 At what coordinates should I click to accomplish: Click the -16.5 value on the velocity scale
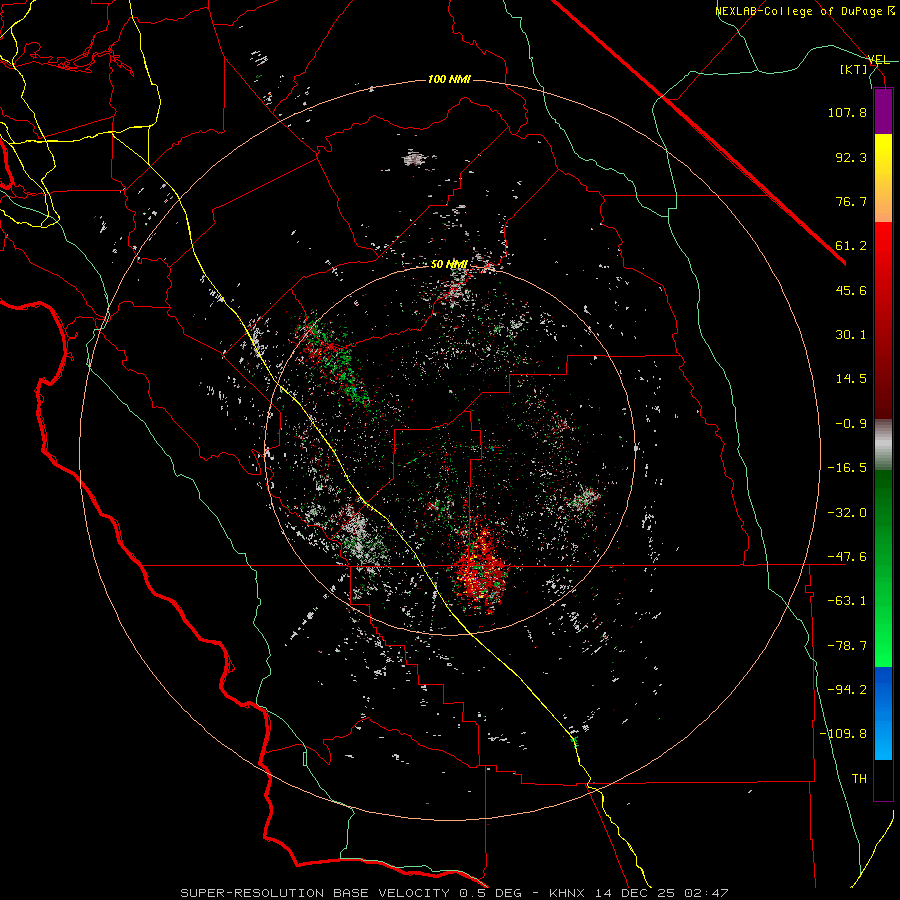[847, 468]
